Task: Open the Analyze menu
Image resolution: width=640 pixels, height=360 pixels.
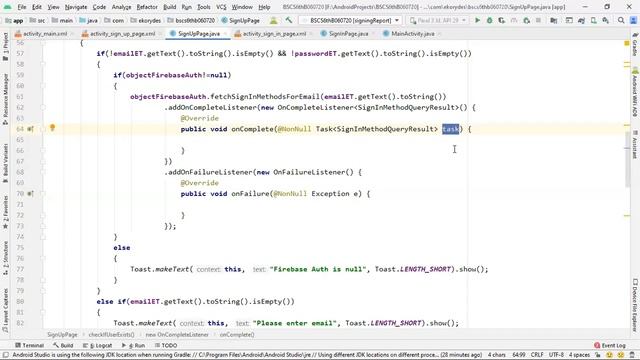Action: point(121,7)
